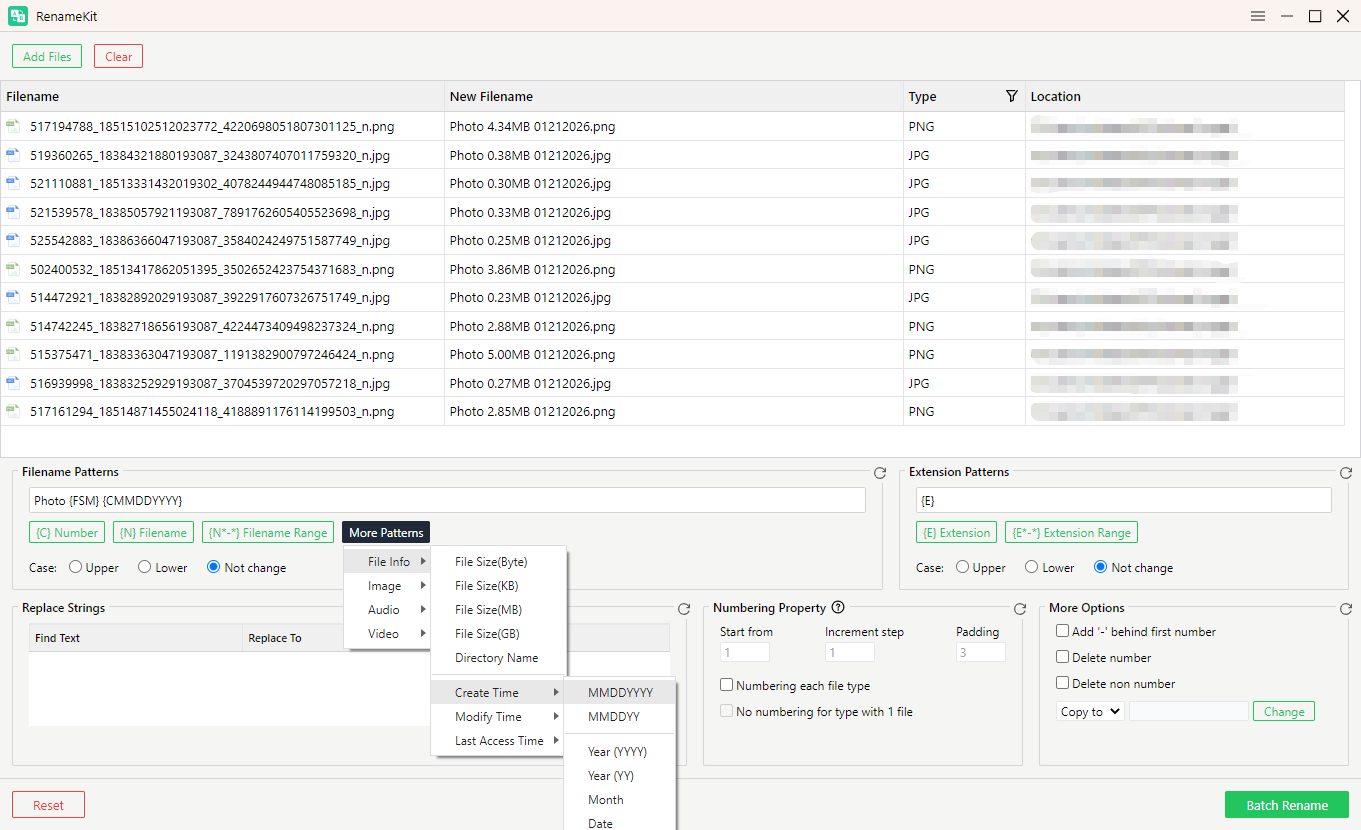Check Numbering each file type
The image size is (1361, 830).
pyautogui.click(x=725, y=685)
